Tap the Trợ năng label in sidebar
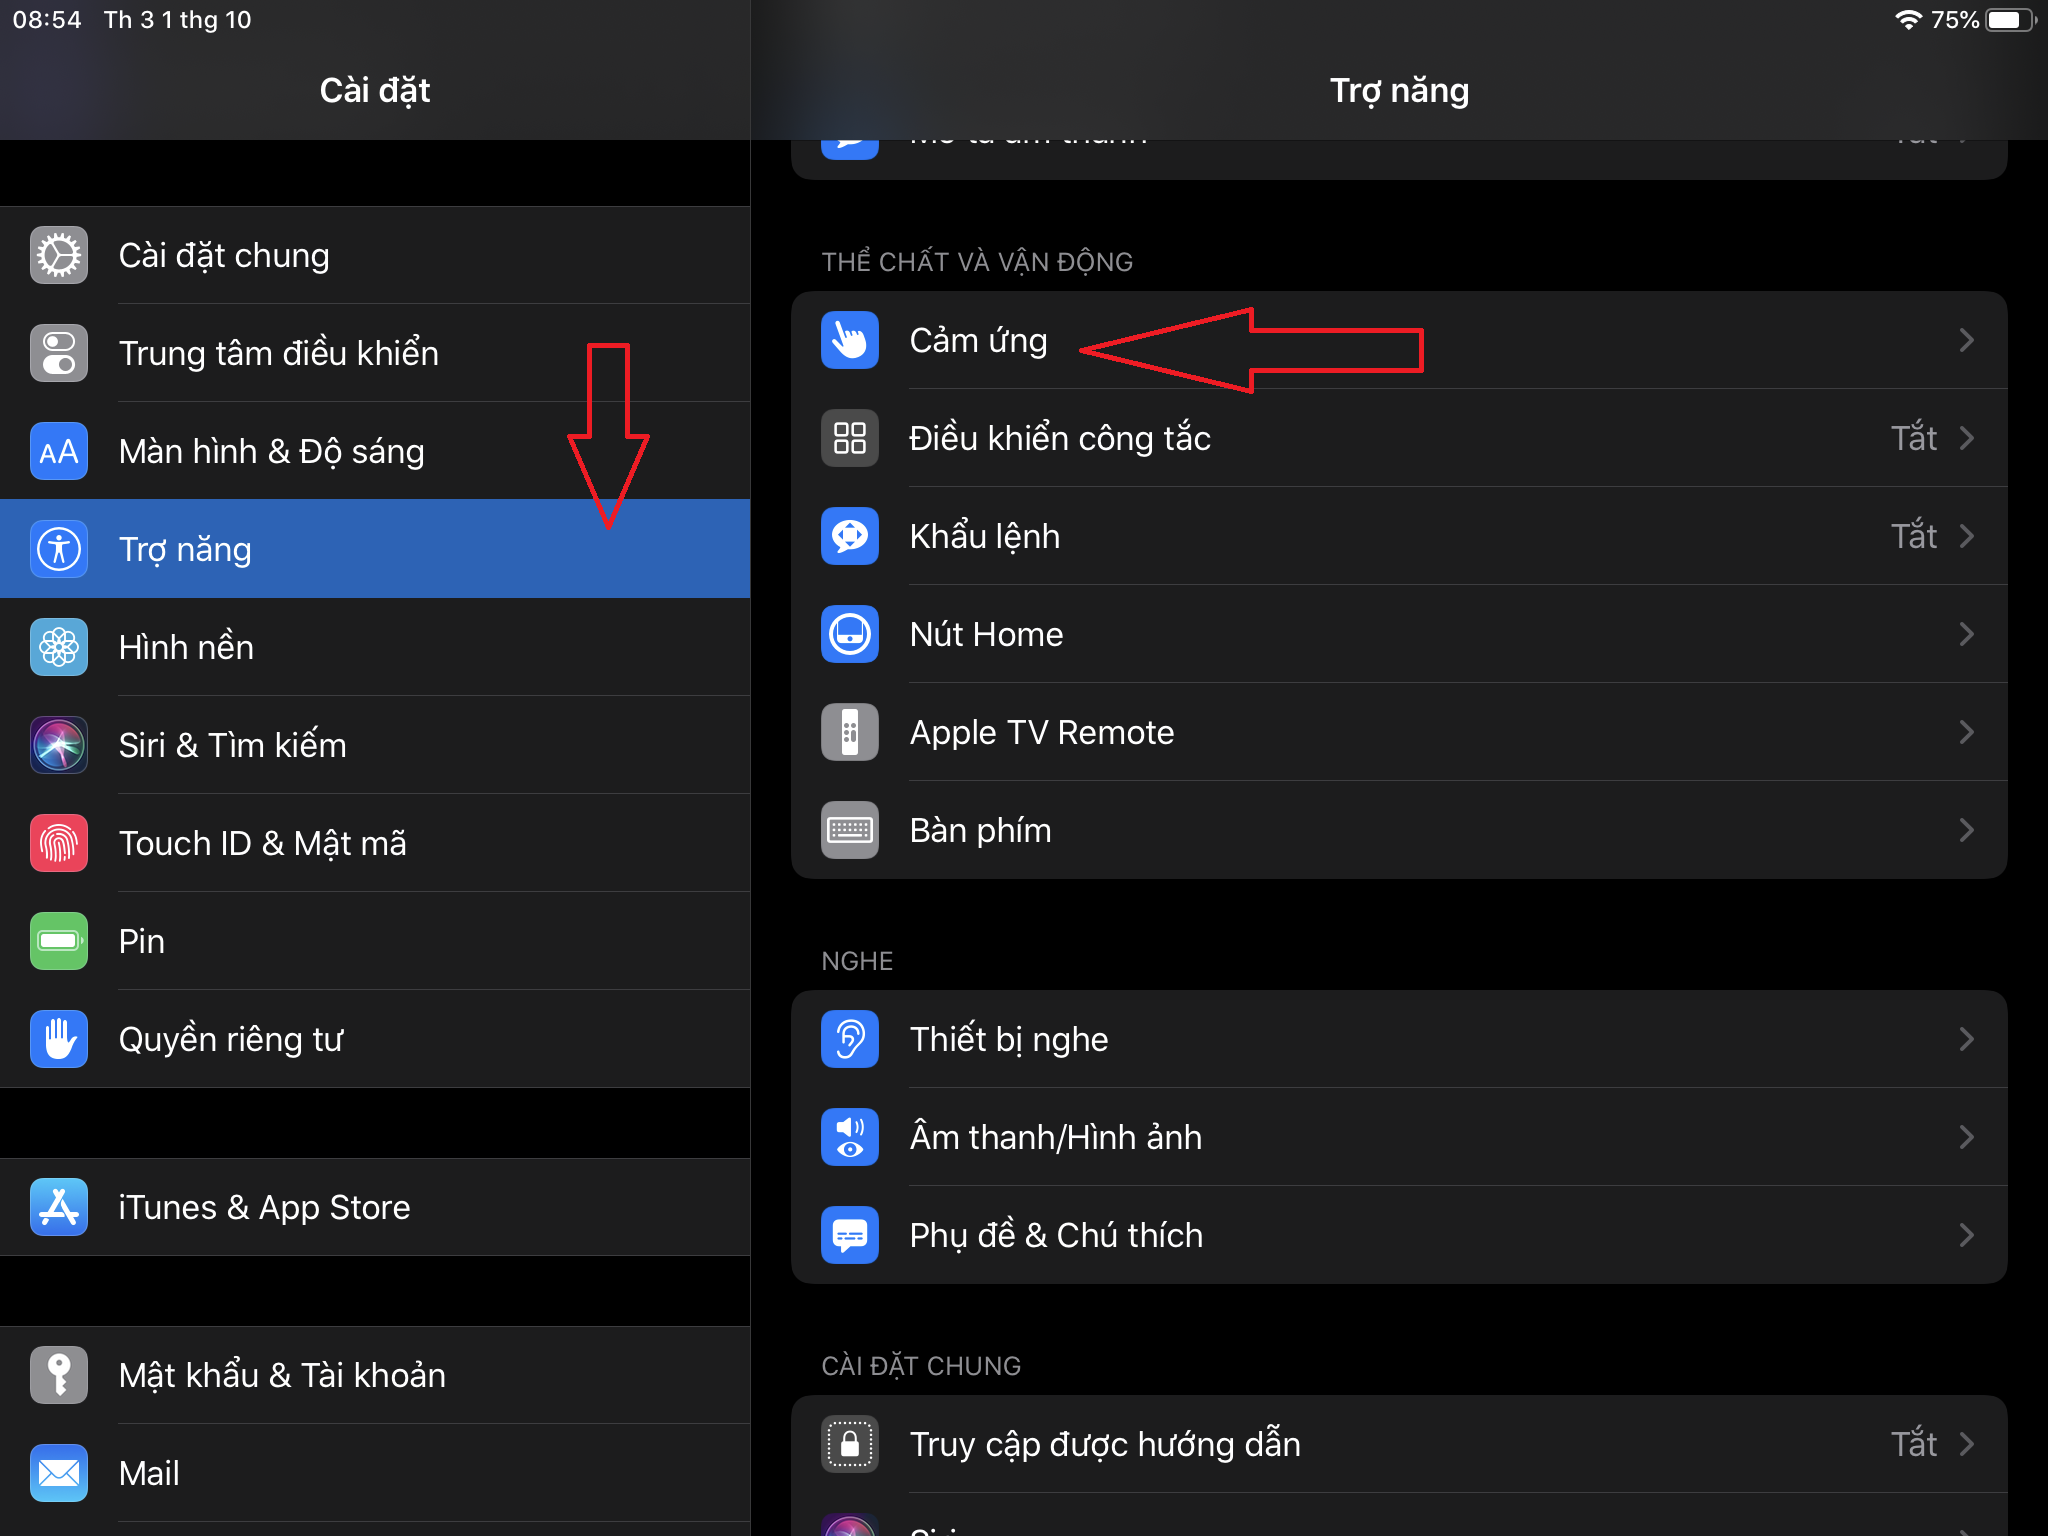 [x=185, y=550]
